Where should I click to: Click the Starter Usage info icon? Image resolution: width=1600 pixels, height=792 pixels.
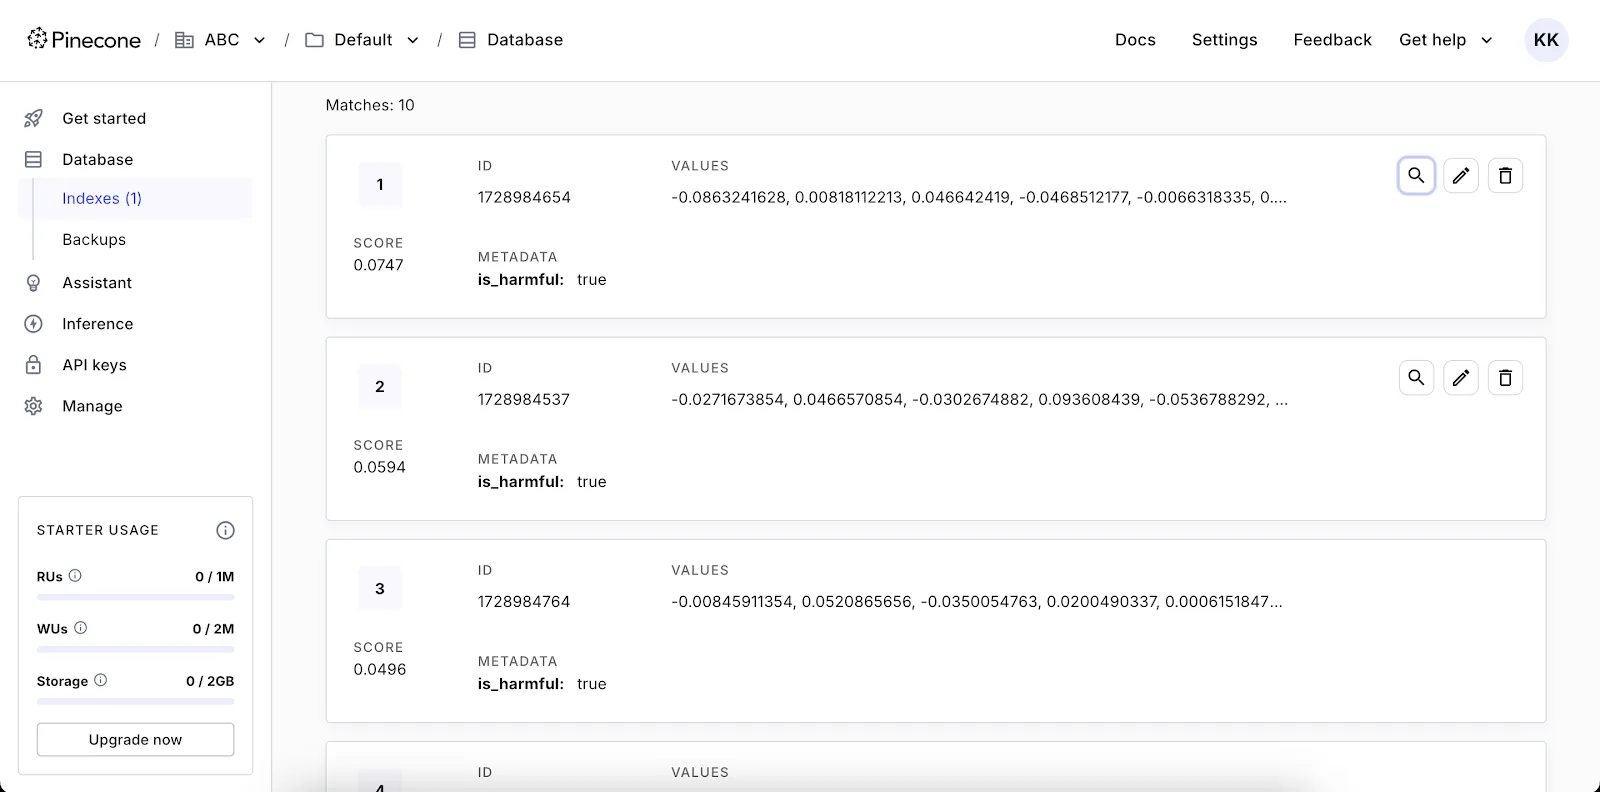tap(225, 530)
